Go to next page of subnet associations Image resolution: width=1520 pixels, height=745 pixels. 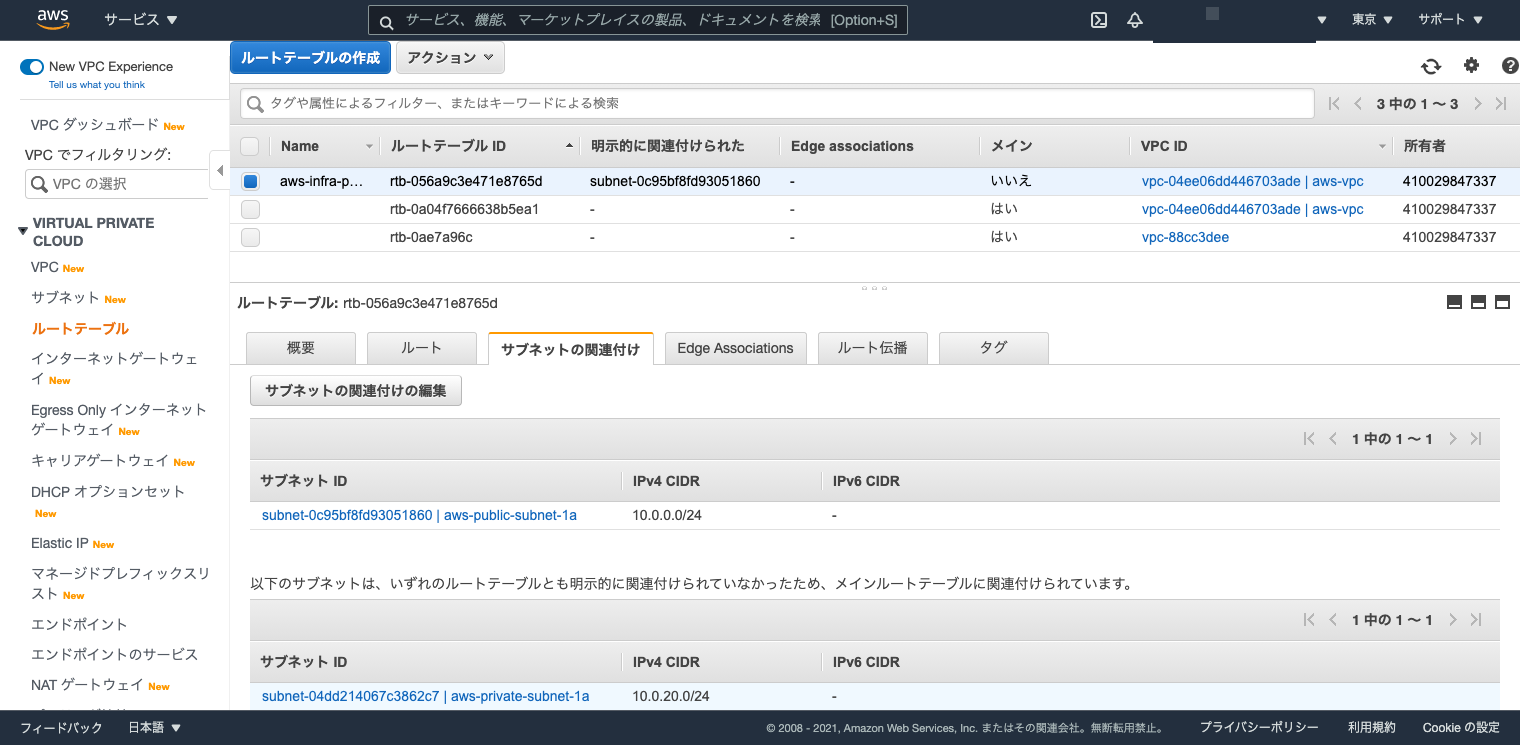(x=1453, y=439)
